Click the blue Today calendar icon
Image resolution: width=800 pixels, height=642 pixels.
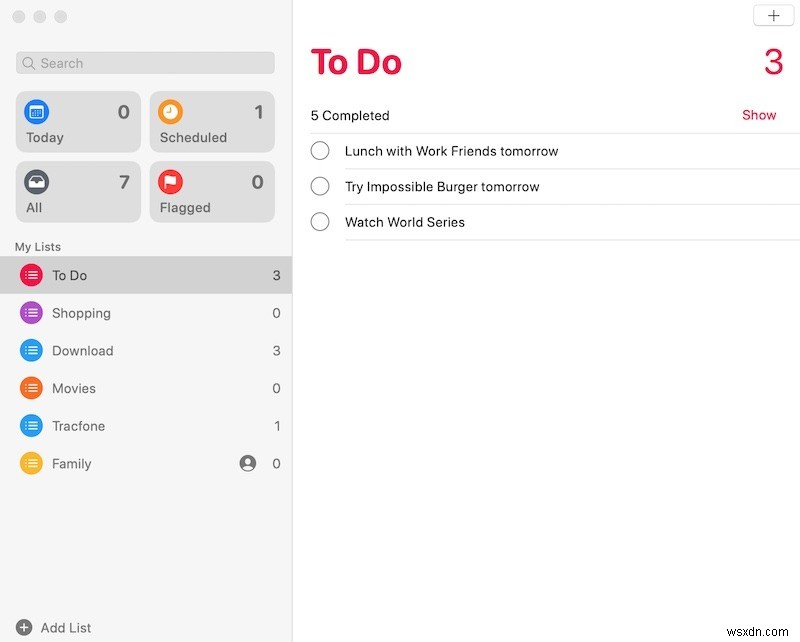pyautogui.click(x=37, y=112)
